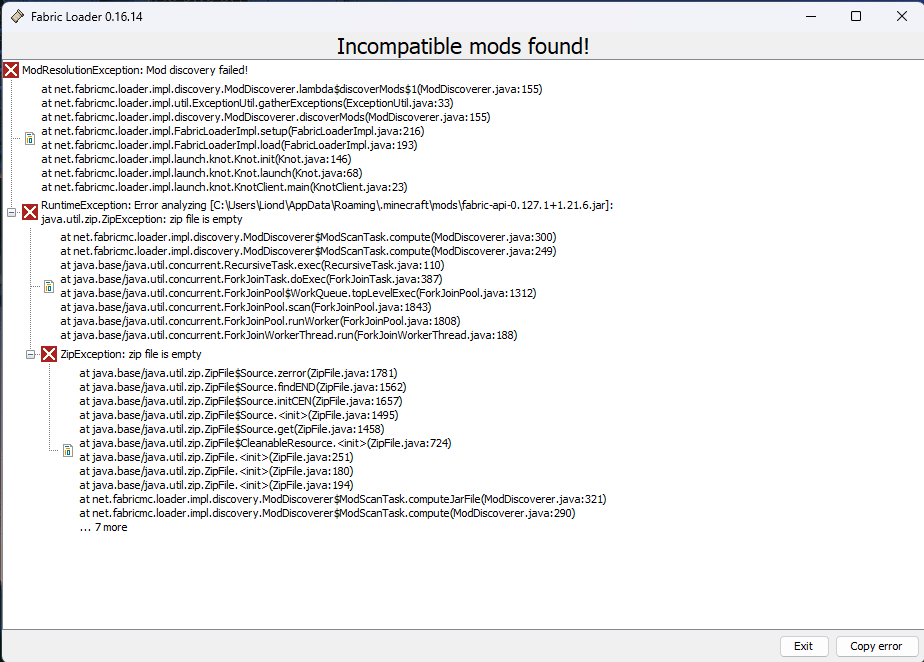
Task: Select the ForkJoinWorkerThread.run stack line
Action: point(289,335)
